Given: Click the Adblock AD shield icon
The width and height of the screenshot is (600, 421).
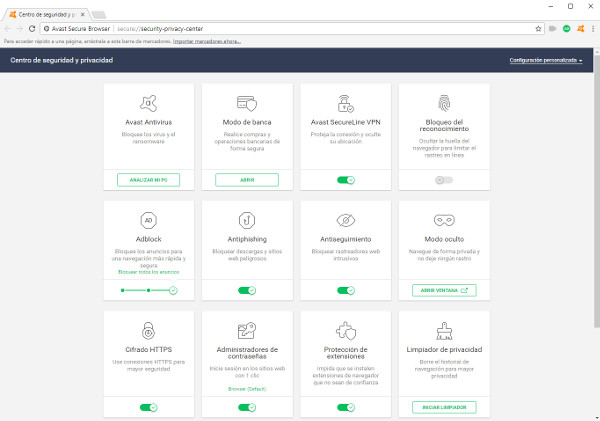Looking at the screenshot, I should click(x=149, y=219).
